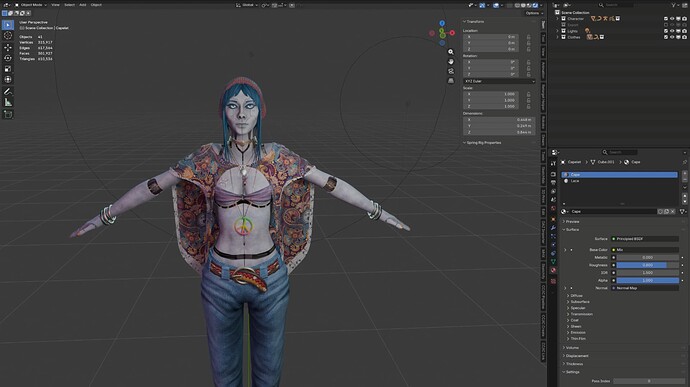This screenshot has width=690, height=387.
Task: Open the Object Data green triangle tab
Action: [553, 262]
